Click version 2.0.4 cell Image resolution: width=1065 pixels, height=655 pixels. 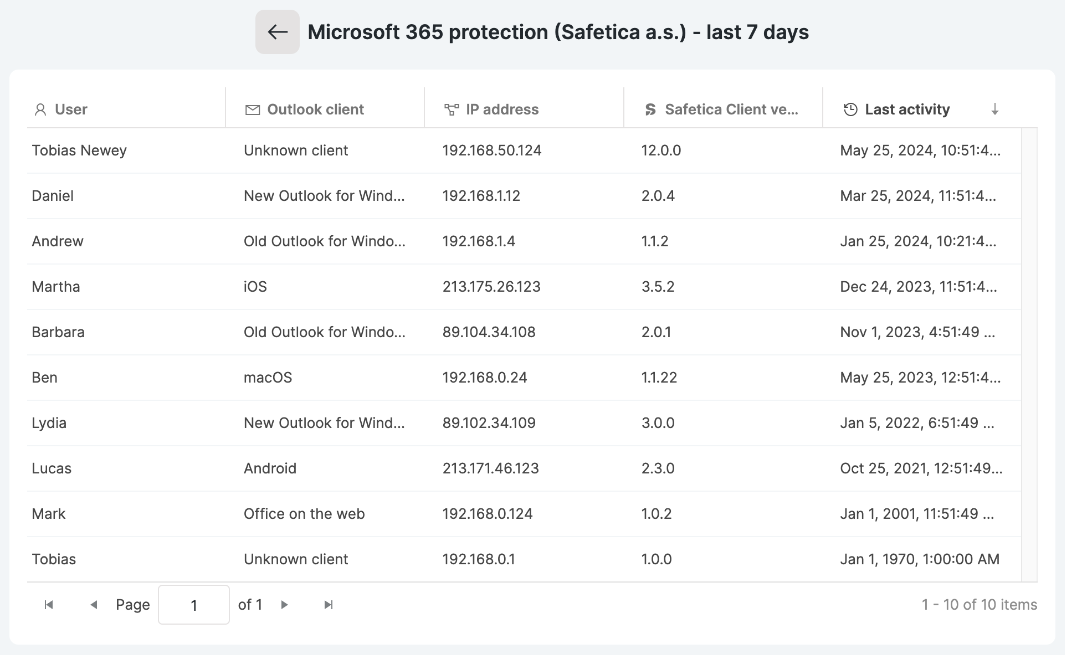point(658,196)
